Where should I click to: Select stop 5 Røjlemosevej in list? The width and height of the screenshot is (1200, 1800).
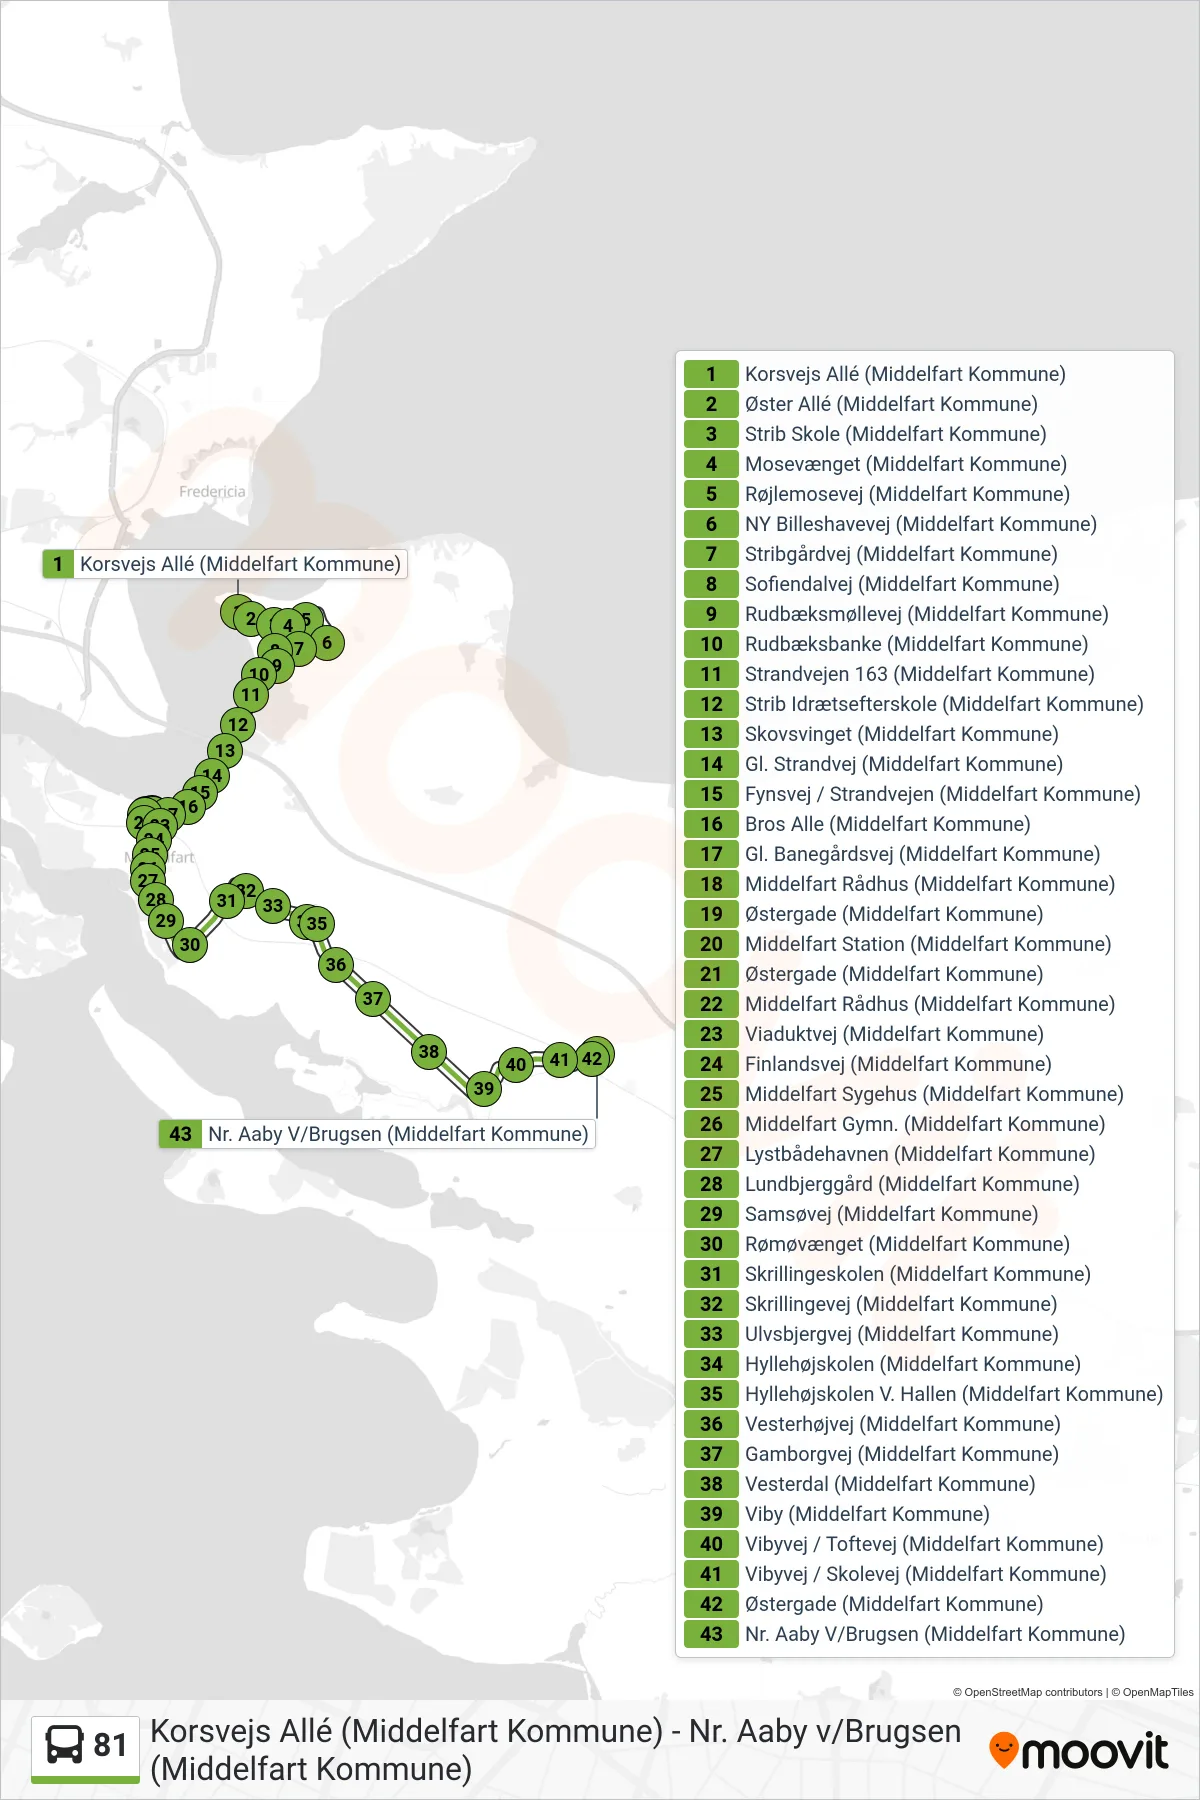click(924, 494)
